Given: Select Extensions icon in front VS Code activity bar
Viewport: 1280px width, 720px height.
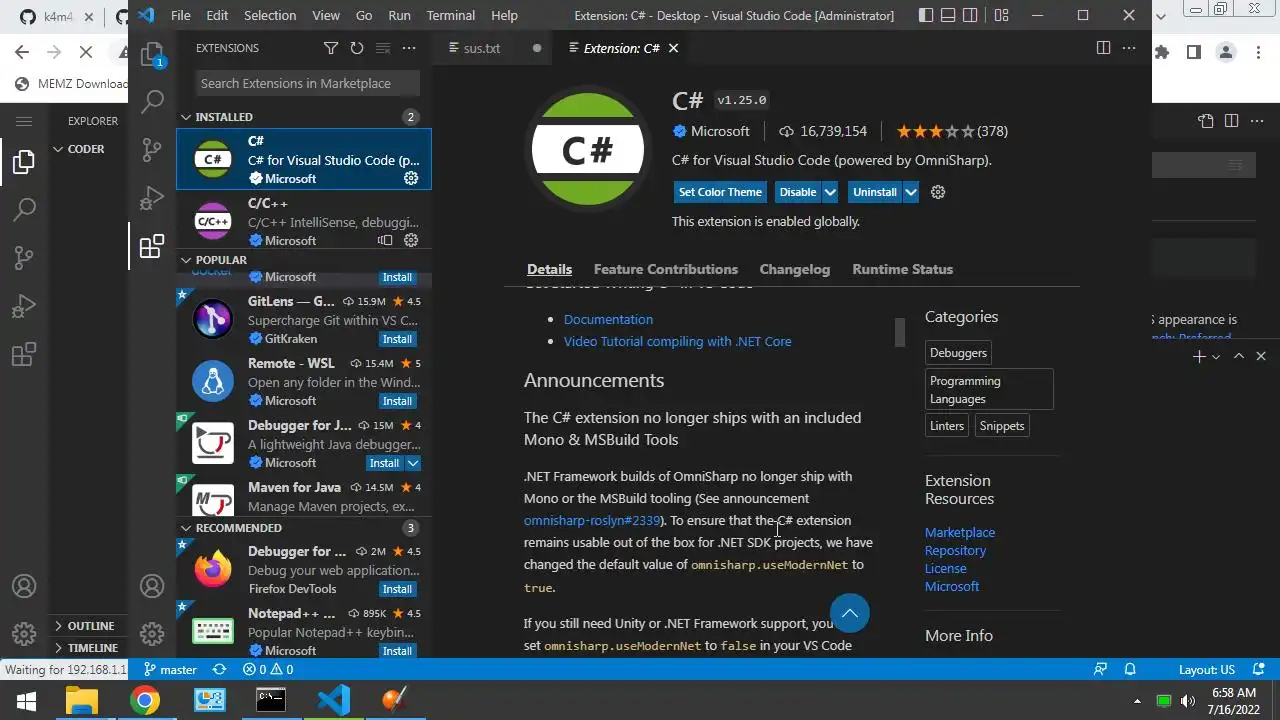Looking at the screenshot, I should point(152,246).
